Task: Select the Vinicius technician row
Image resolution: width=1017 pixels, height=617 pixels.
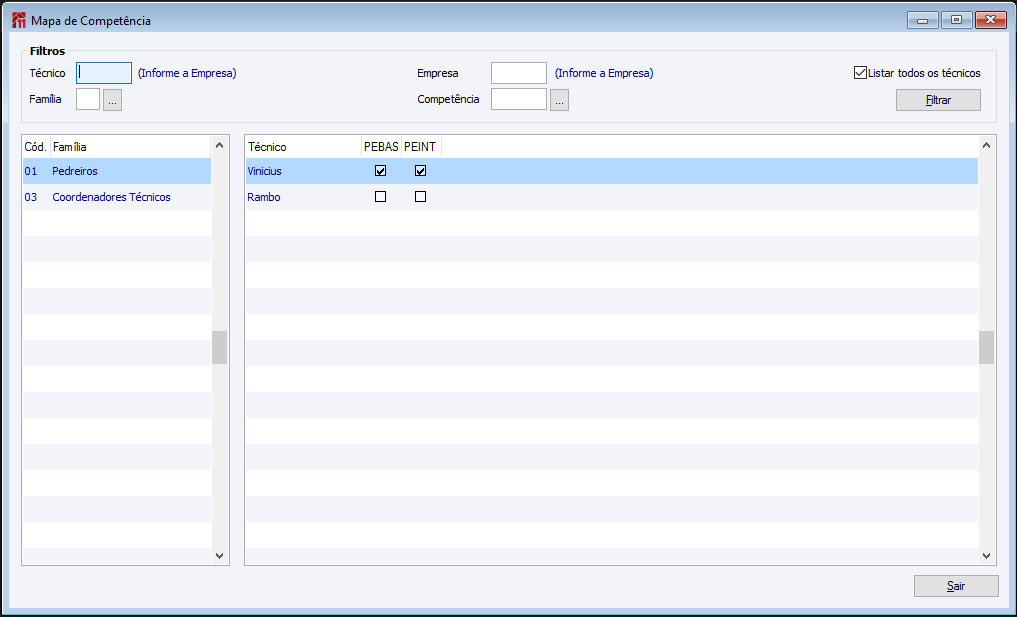Action: (612, 171)
